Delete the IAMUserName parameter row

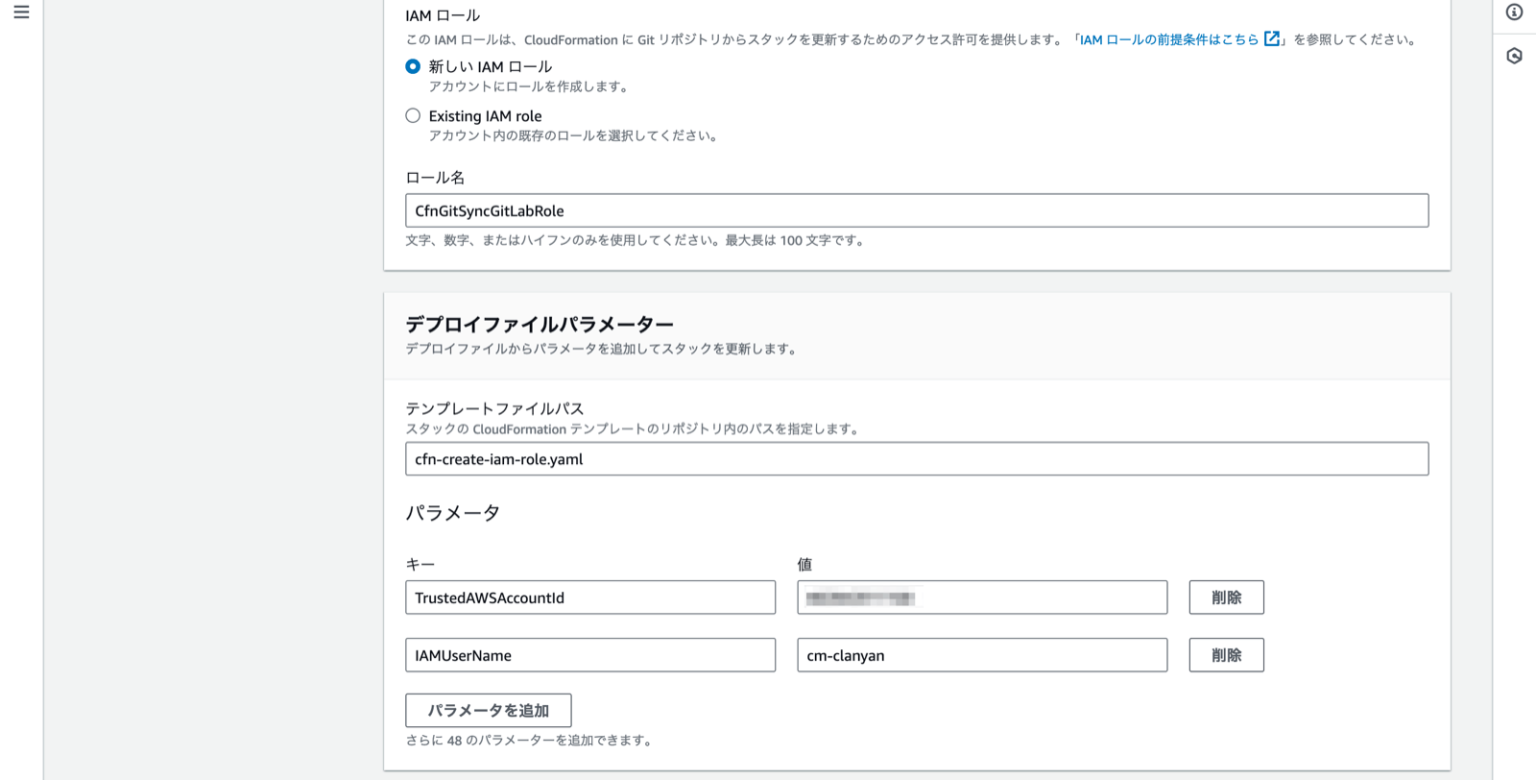tap(1226, 655)
